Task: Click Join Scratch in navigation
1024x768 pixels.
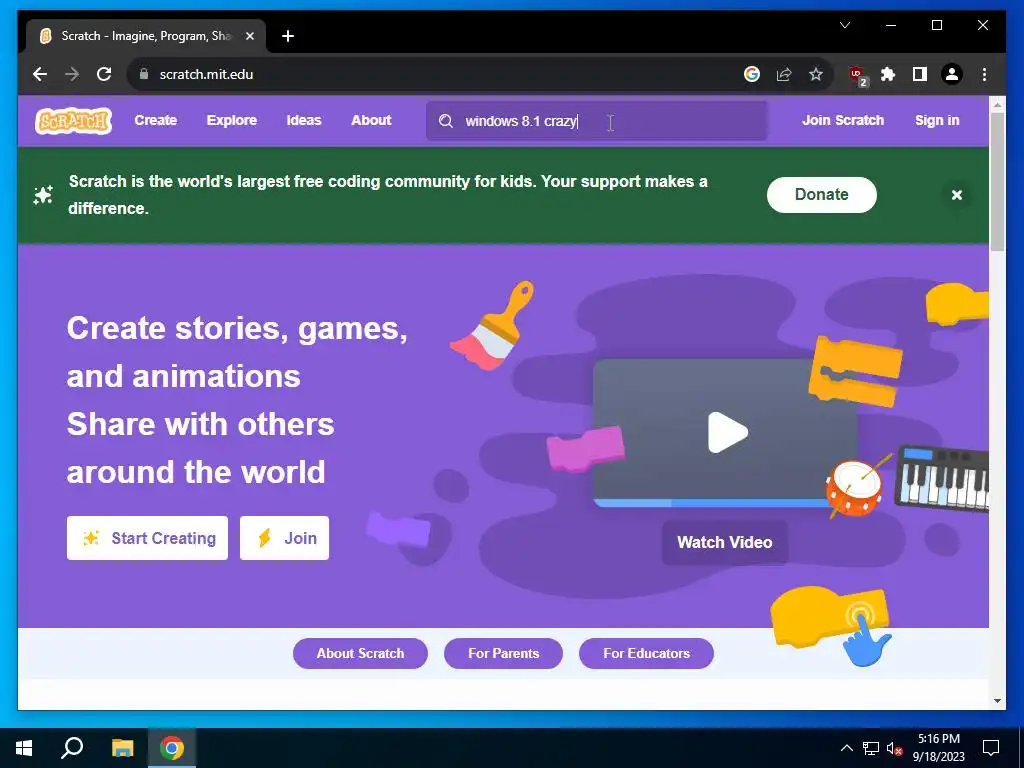Action: coord(843,120)
